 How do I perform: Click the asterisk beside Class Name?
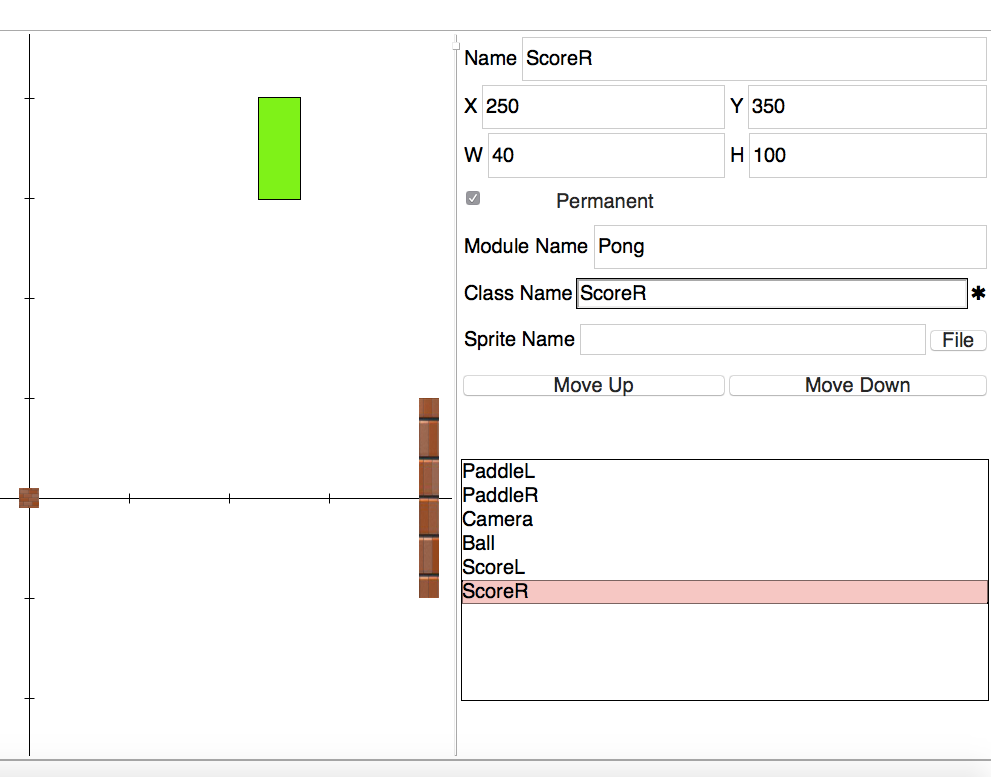click(x=978, y=294)
